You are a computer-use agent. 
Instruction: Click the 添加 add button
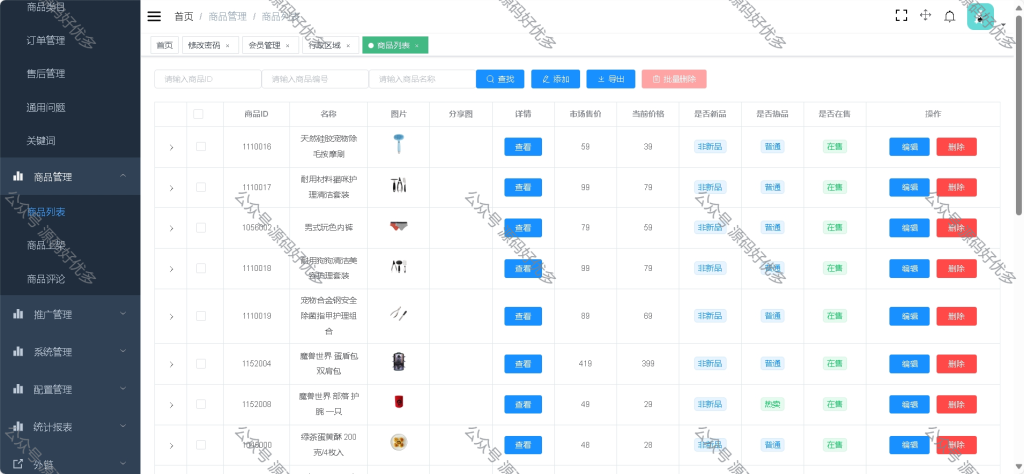(x=555, y=79)
